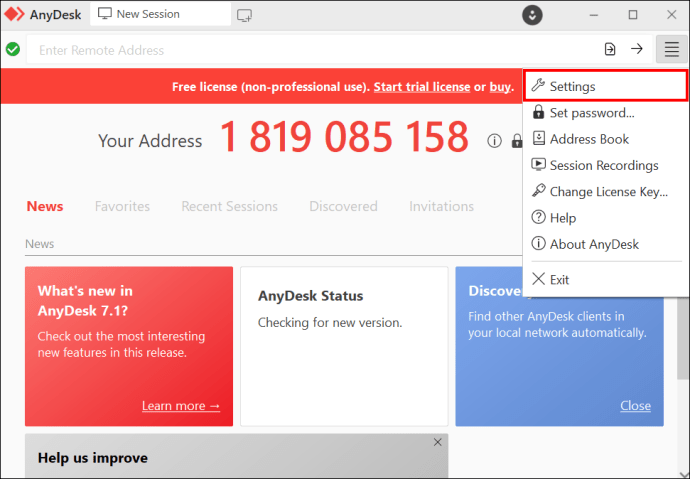Switch to the Favorites tab
This screenshot has height=479, width=690.
click(x=122, y=206)
